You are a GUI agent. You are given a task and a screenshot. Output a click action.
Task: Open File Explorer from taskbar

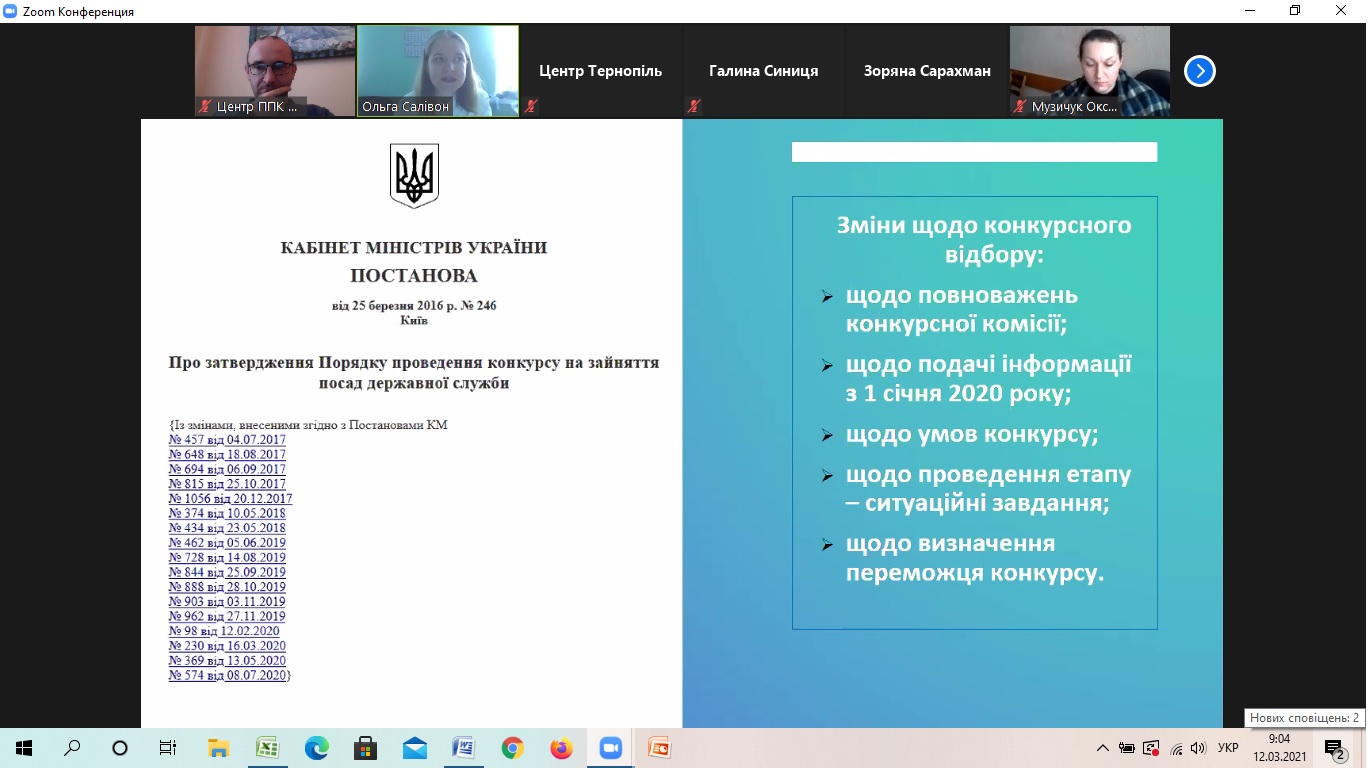click(218, 748)
